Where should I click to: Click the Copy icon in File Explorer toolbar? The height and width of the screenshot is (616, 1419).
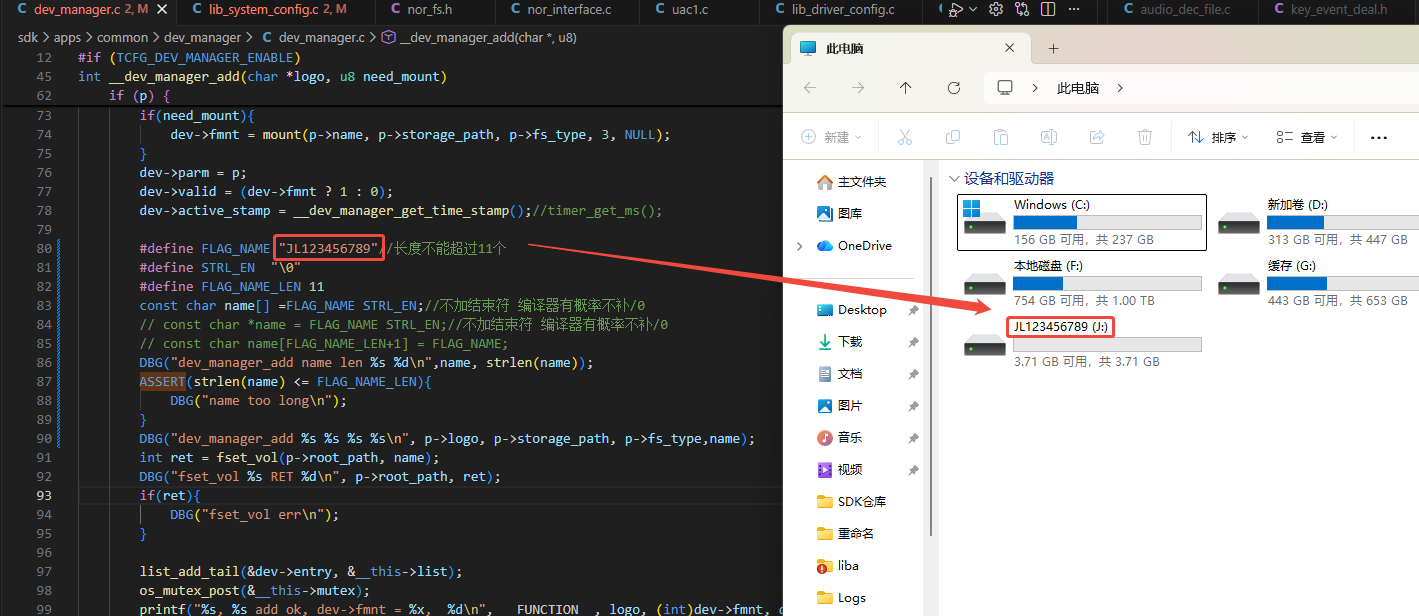pos(953,137)
